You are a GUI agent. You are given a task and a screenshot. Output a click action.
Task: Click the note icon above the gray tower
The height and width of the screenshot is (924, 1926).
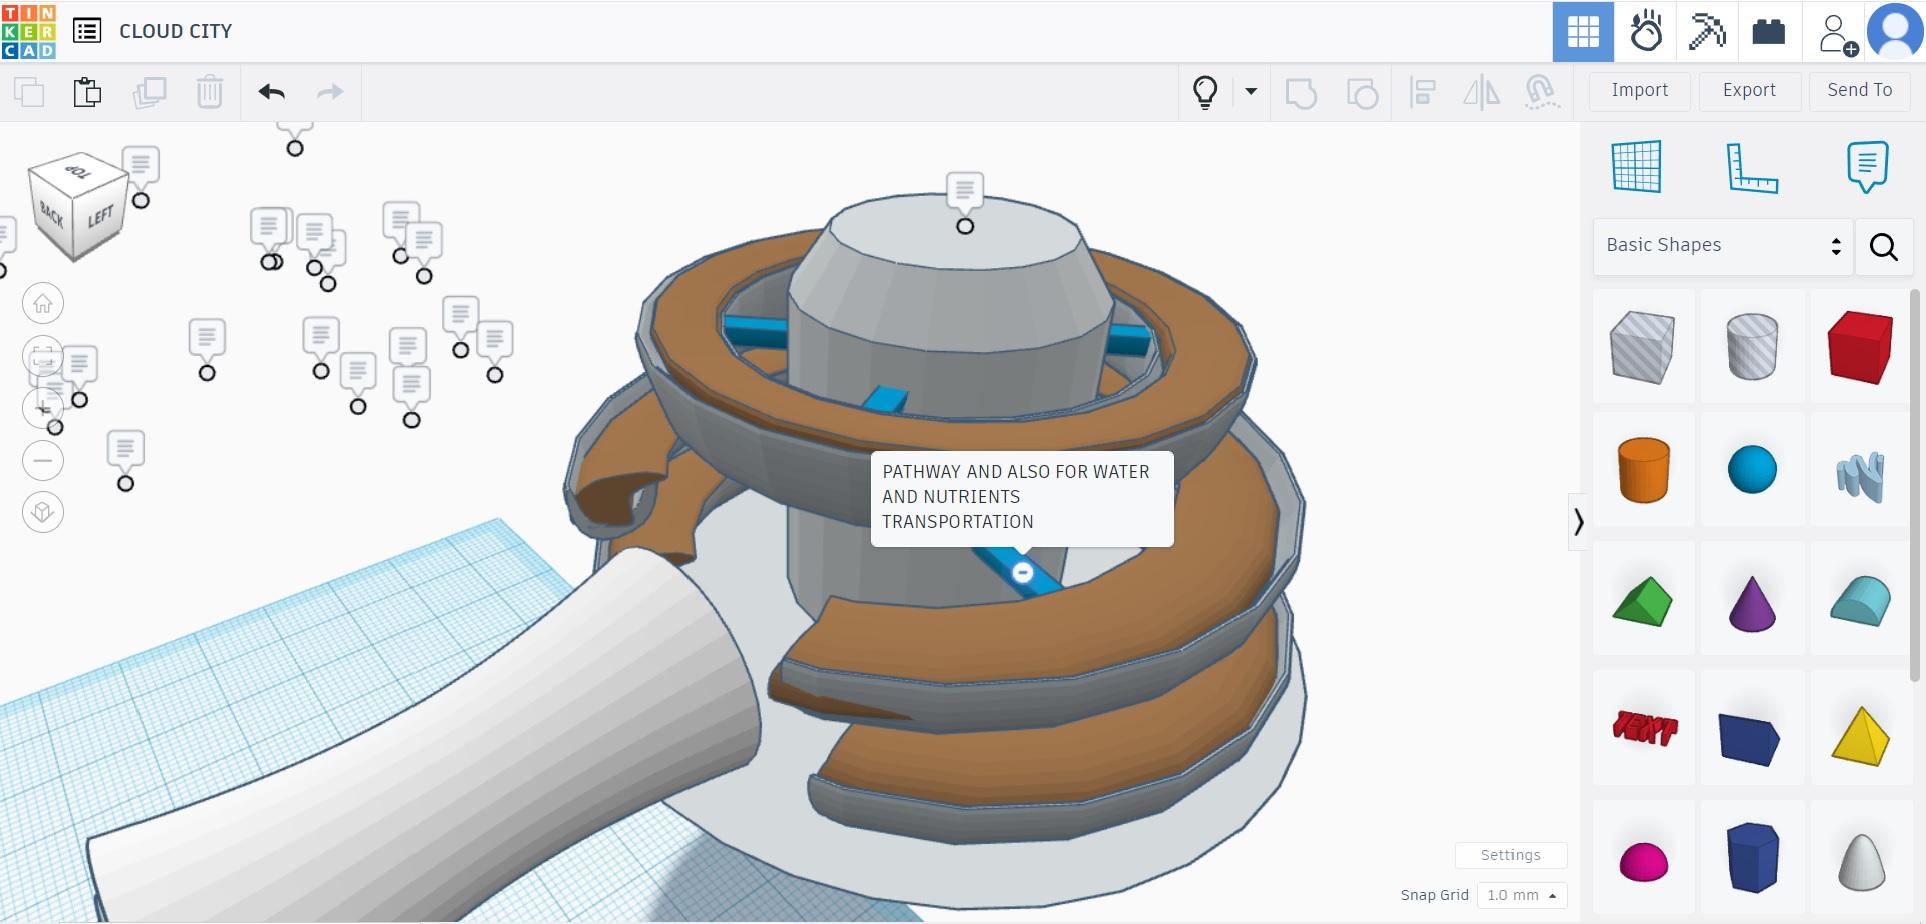point(965,191)
